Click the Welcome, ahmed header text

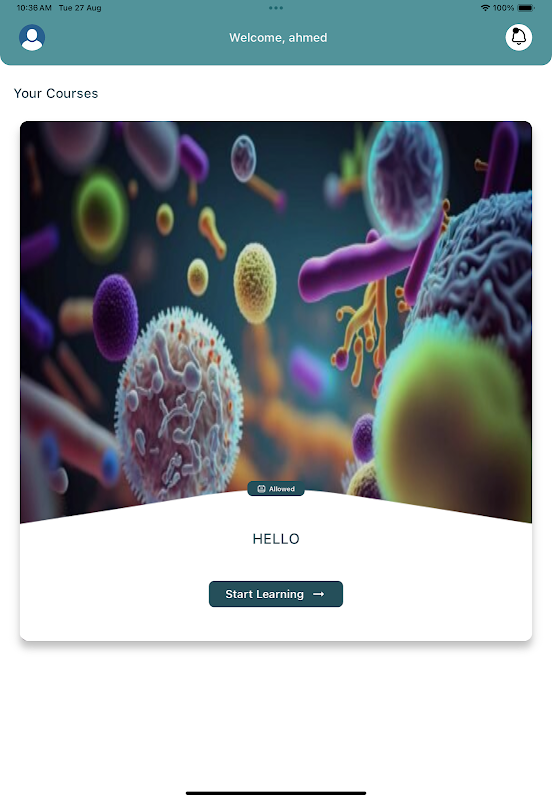278,38
